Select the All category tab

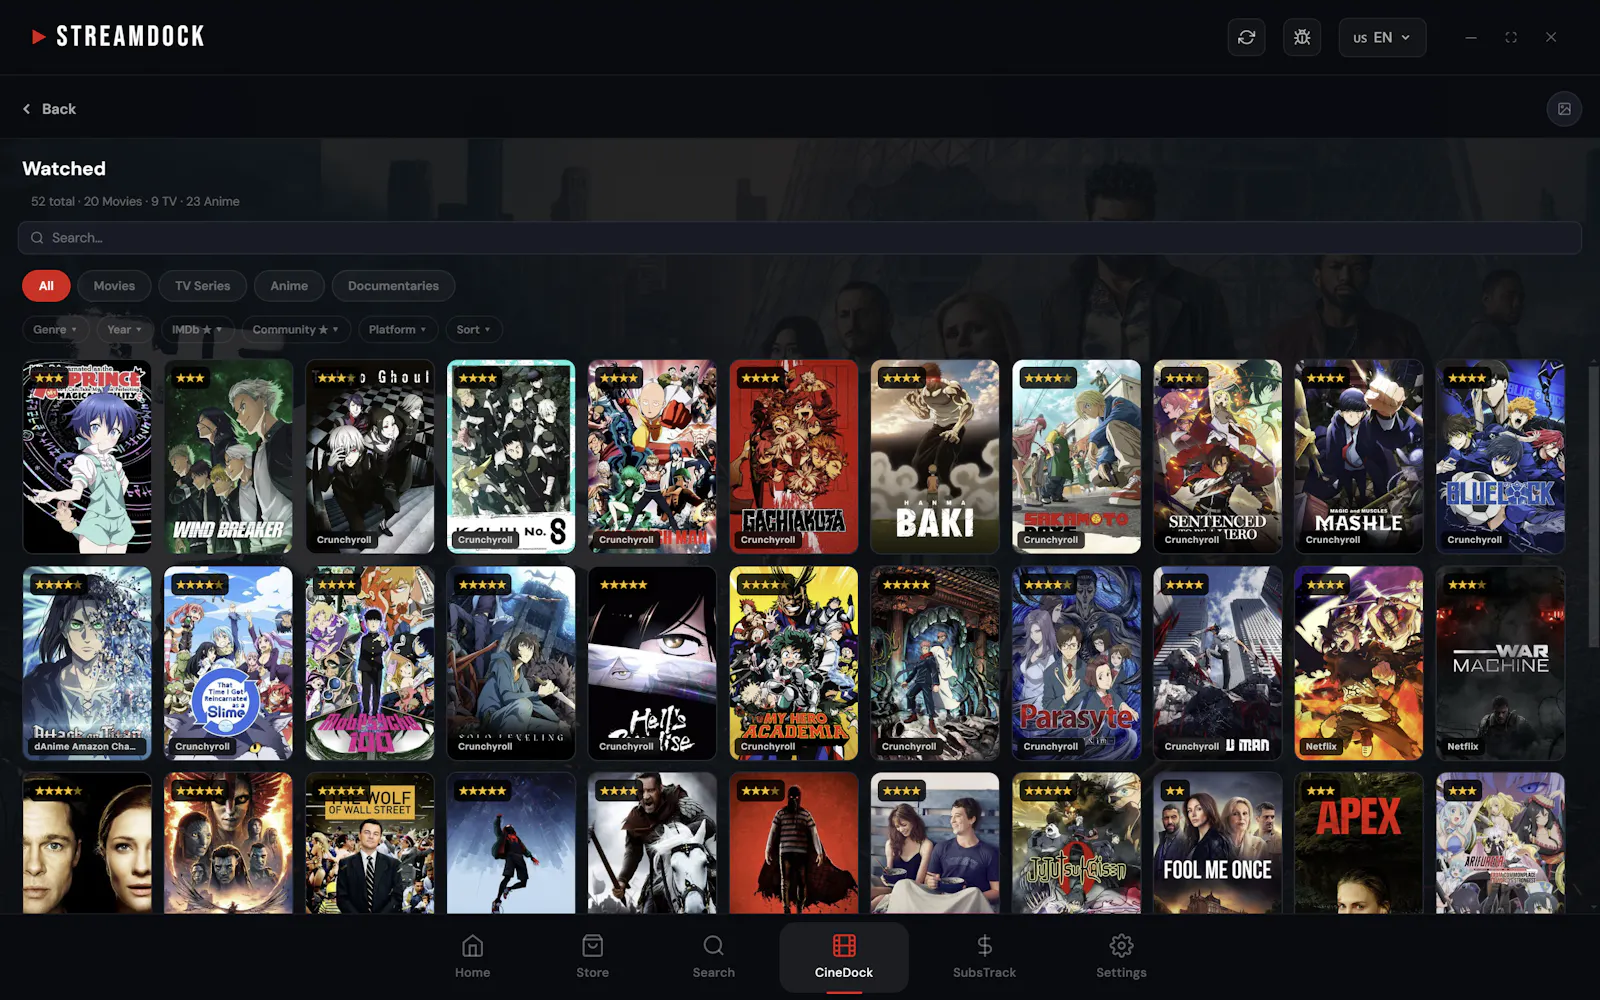click(x=46, y=286)
